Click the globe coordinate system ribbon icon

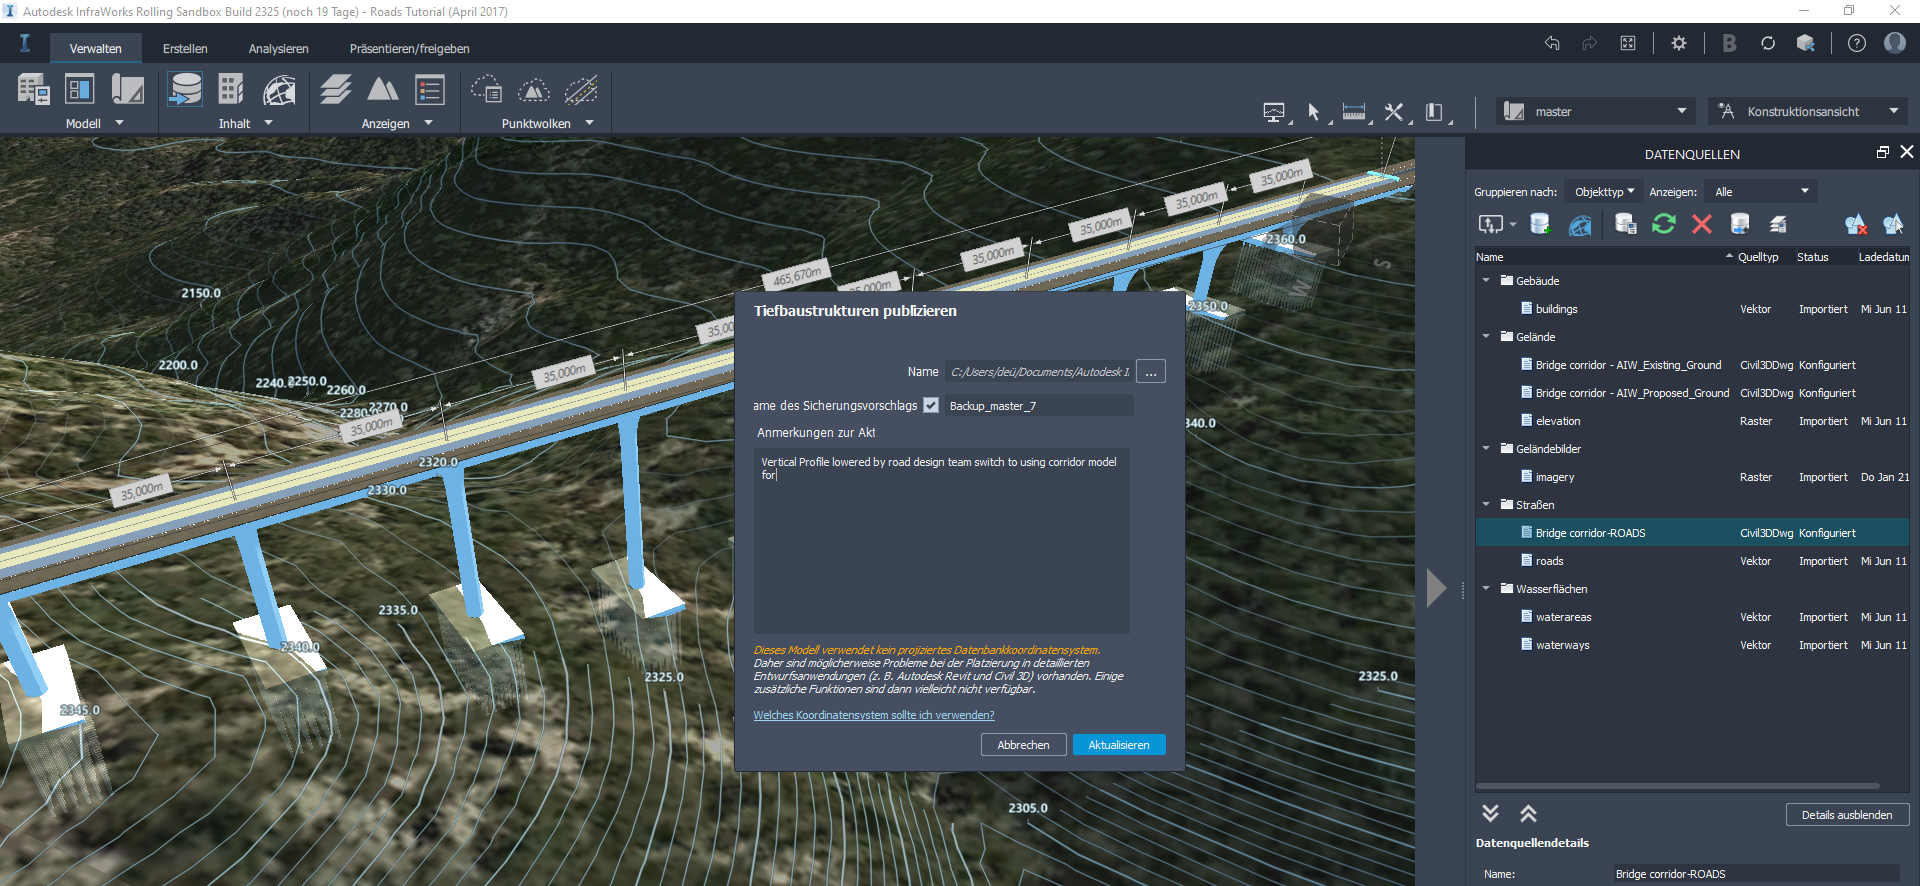(x=279, y=90)
